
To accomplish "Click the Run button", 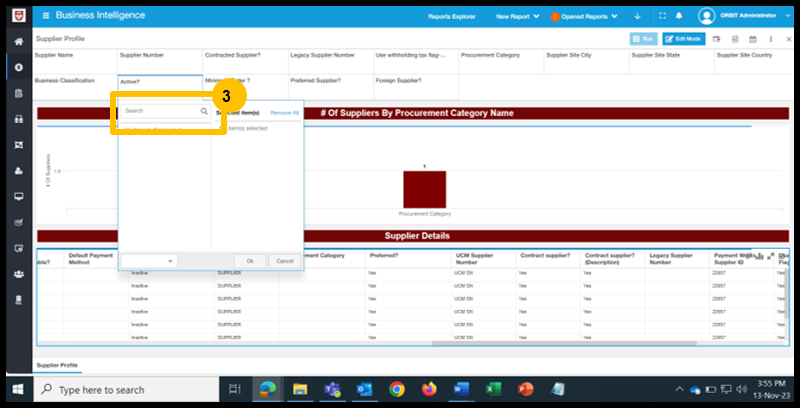I will [643, 39].
